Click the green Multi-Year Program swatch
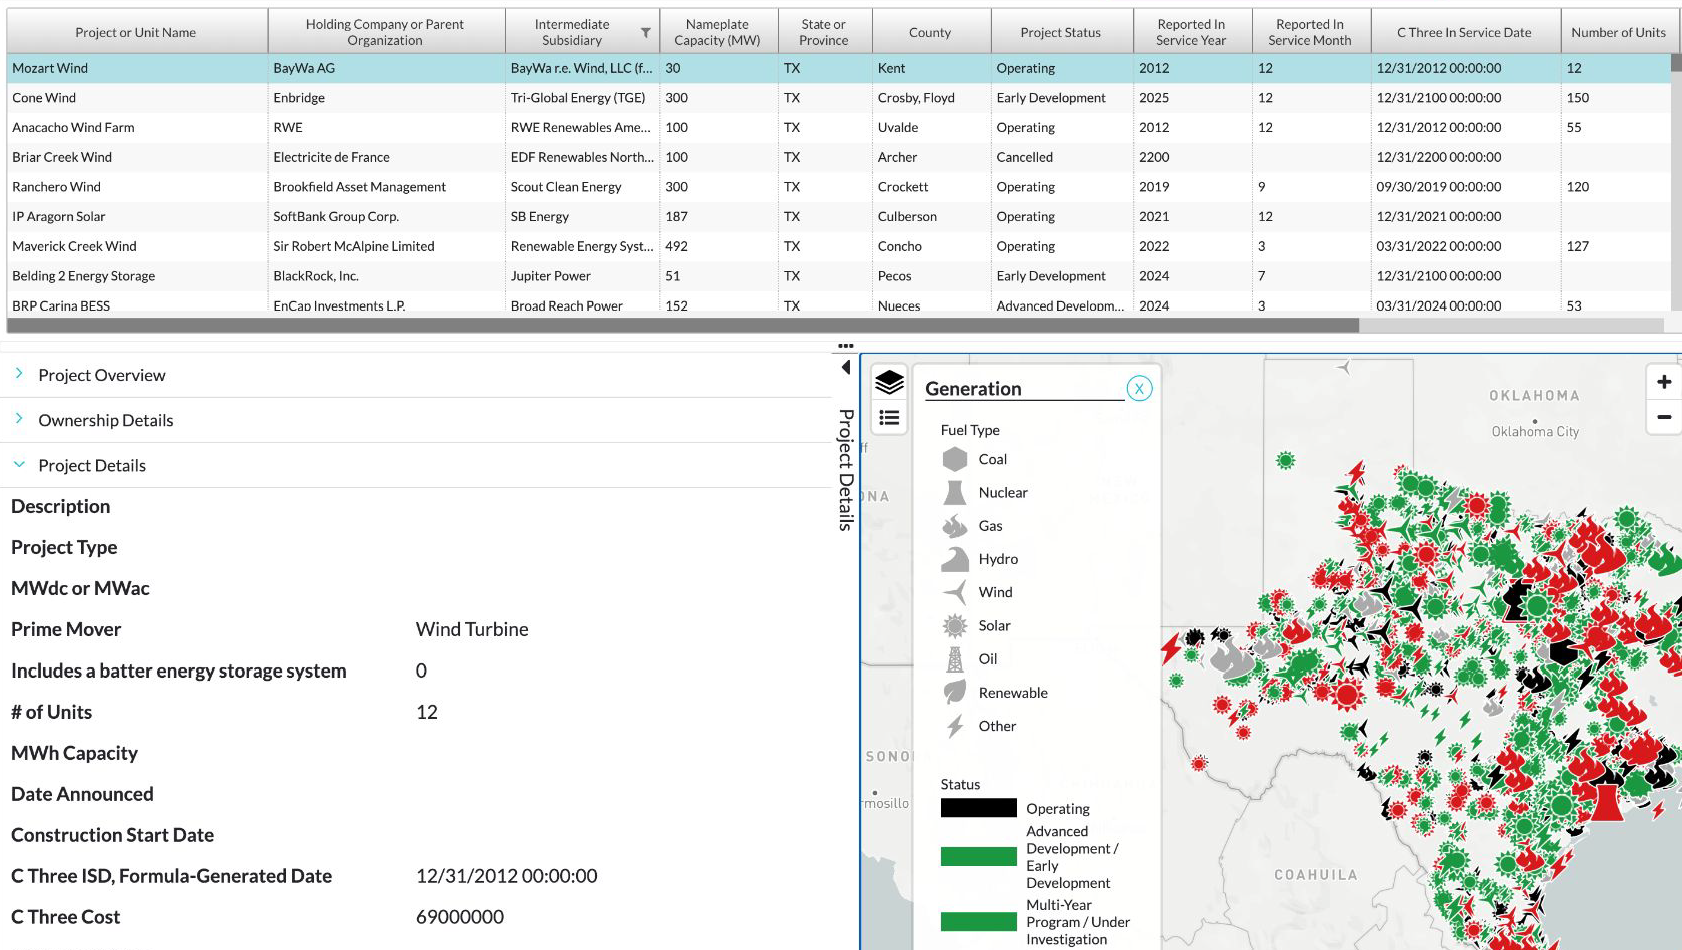This screenshot has width=1682, height=950. pos(979,921)
